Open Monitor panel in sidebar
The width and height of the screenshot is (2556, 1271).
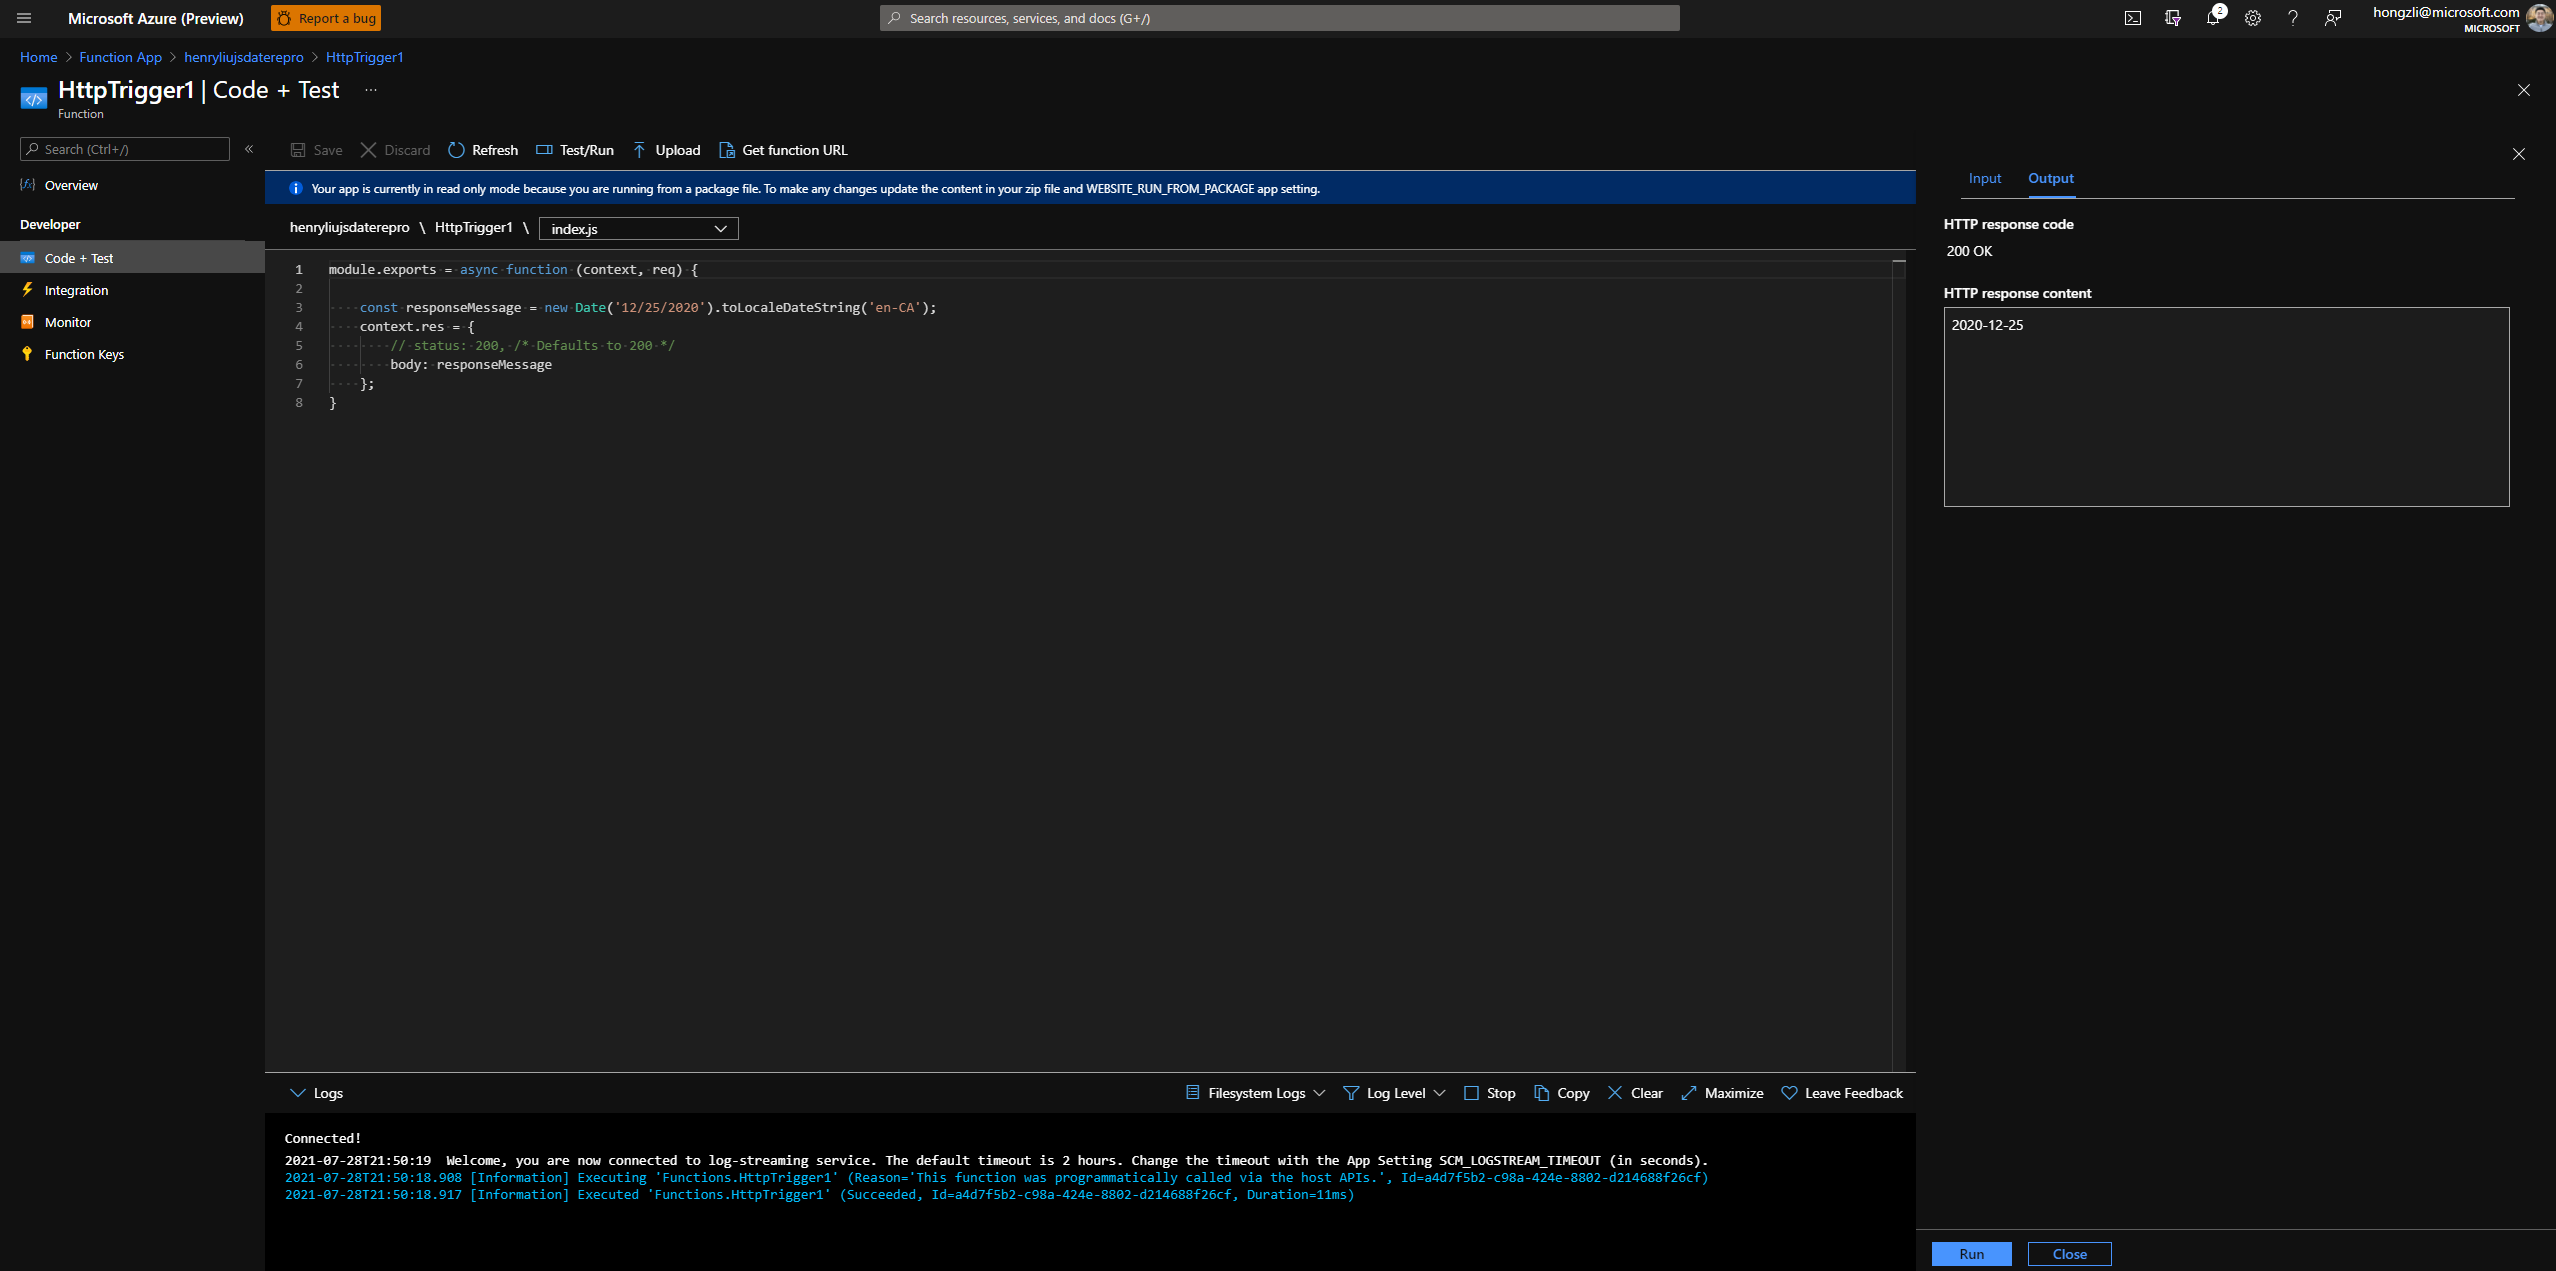[68, 322]
